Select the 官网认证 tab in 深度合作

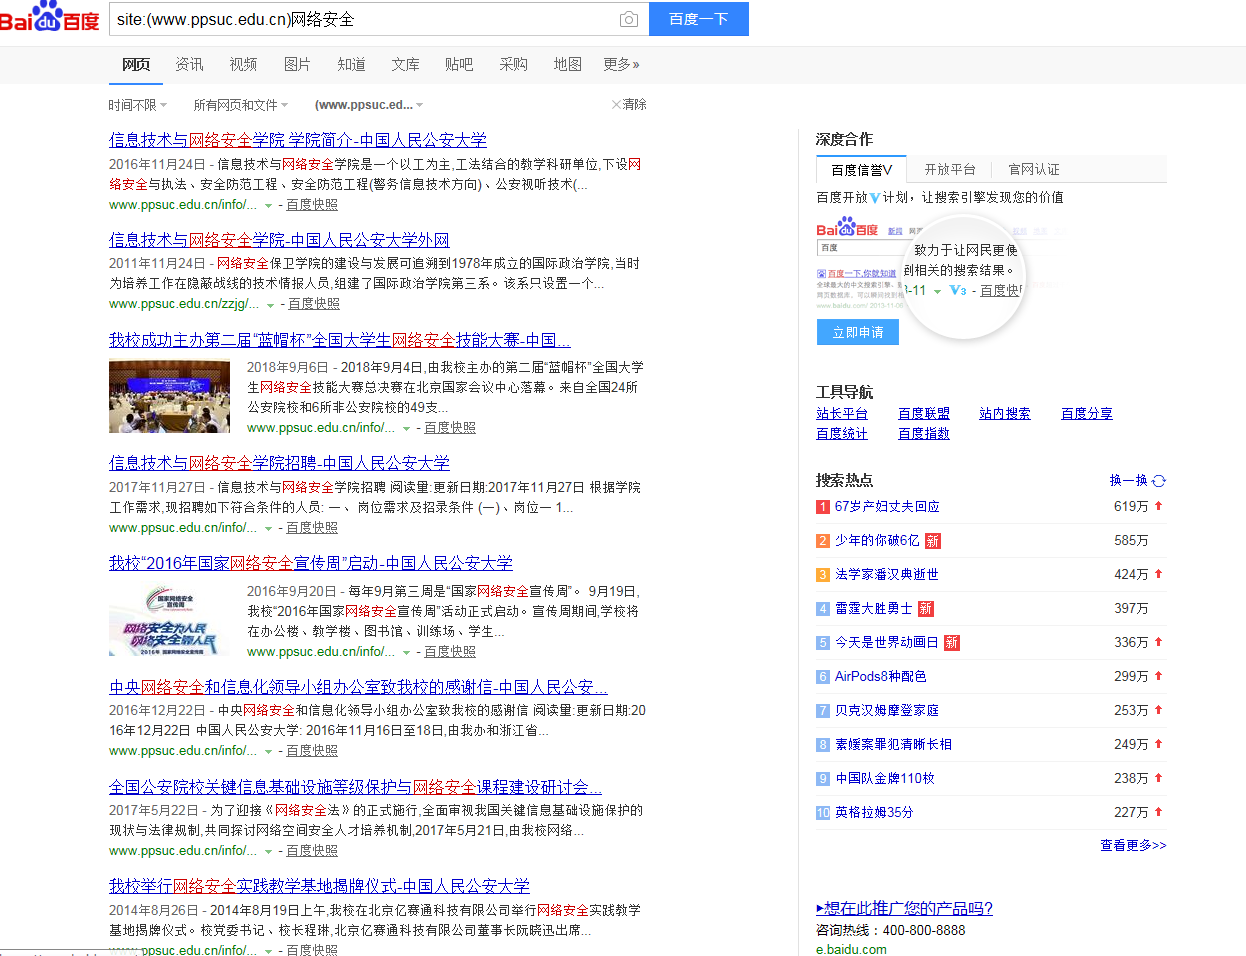click(x=1034, y=170)
